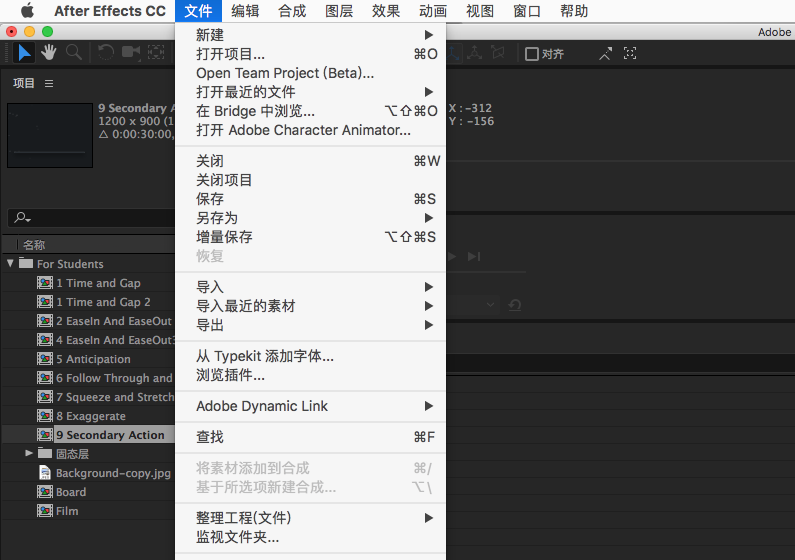Open the Apple menu
This screenshot has width=795, height=560.
pyautogui.click(x=27, y=11)
